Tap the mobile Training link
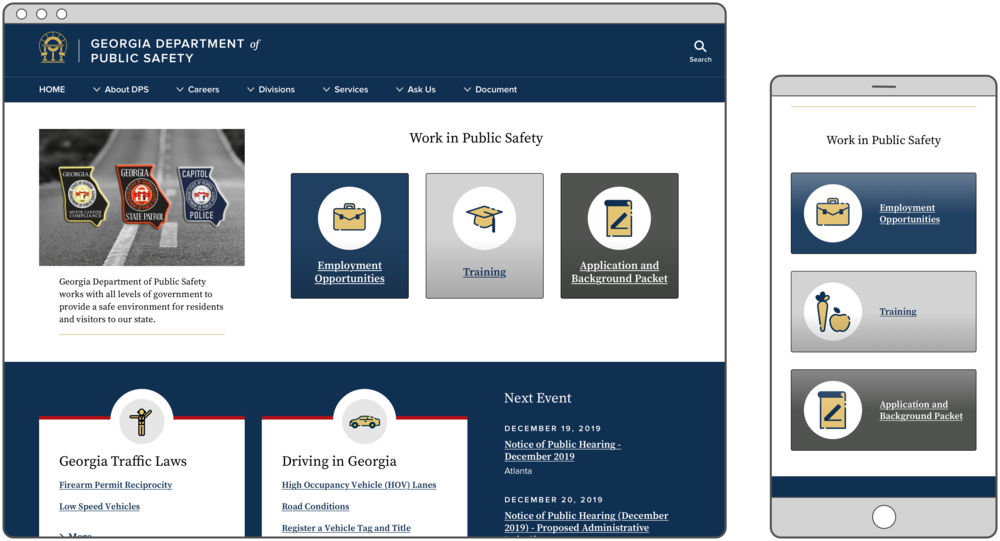 [x=898, y=311]
